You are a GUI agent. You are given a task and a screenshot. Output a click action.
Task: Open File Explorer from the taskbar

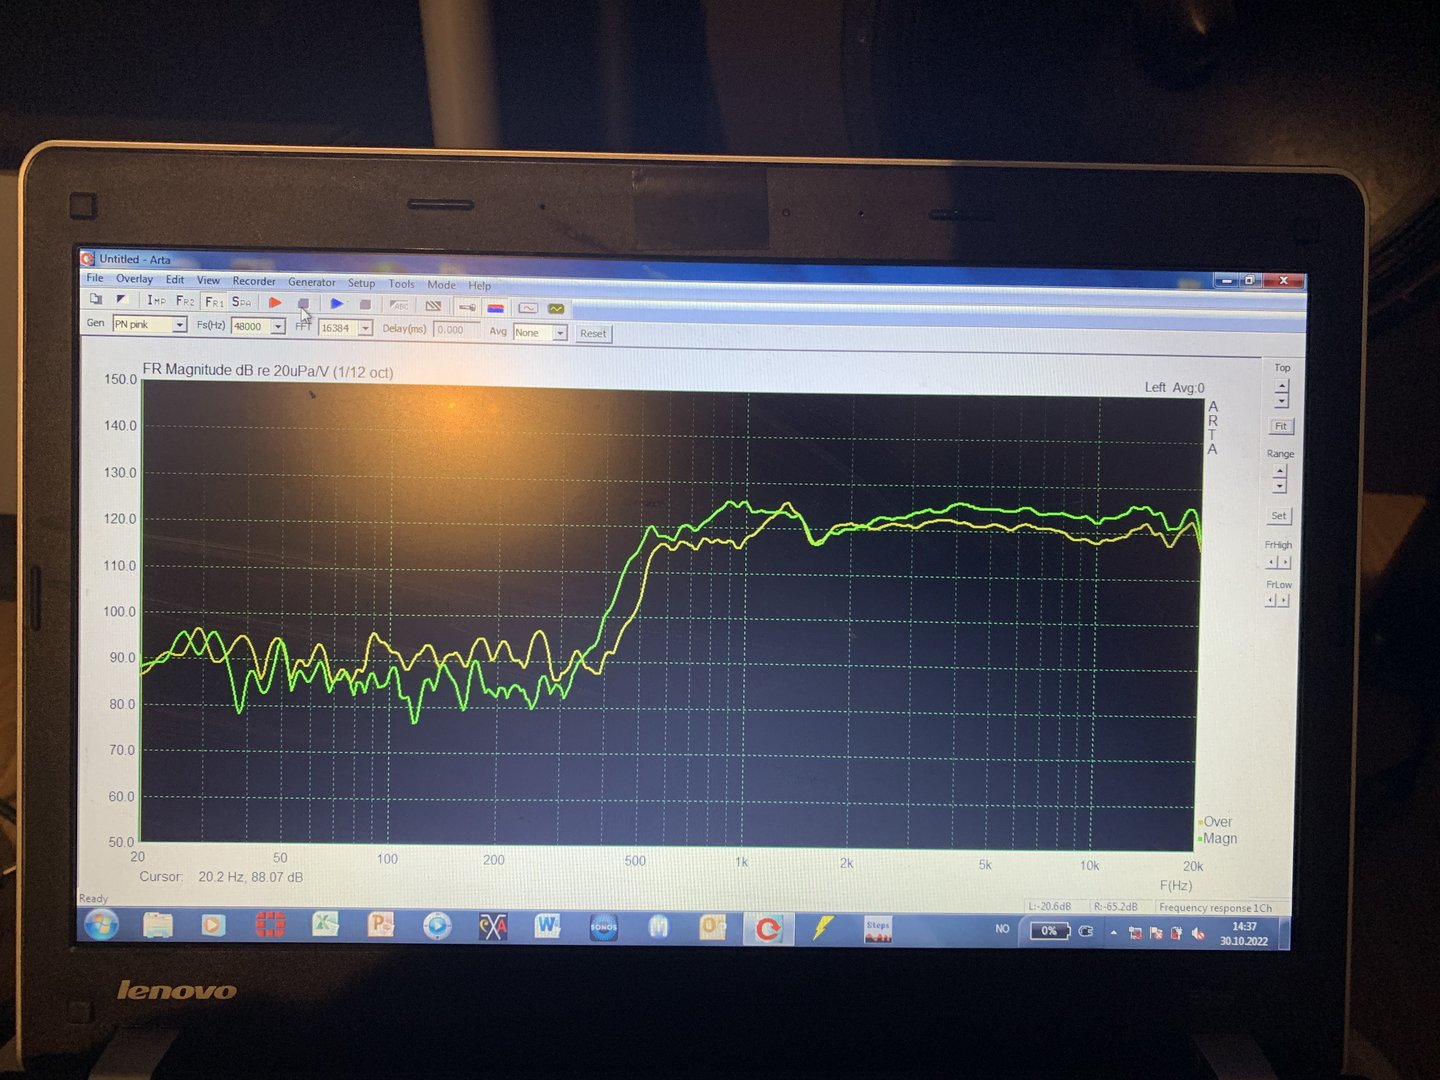(158, 926)
